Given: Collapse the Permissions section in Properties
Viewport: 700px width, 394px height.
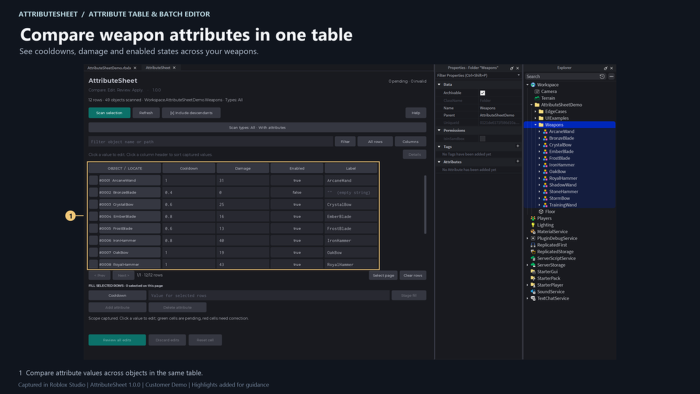Looking at the screenshot, I should pos(439,130).
